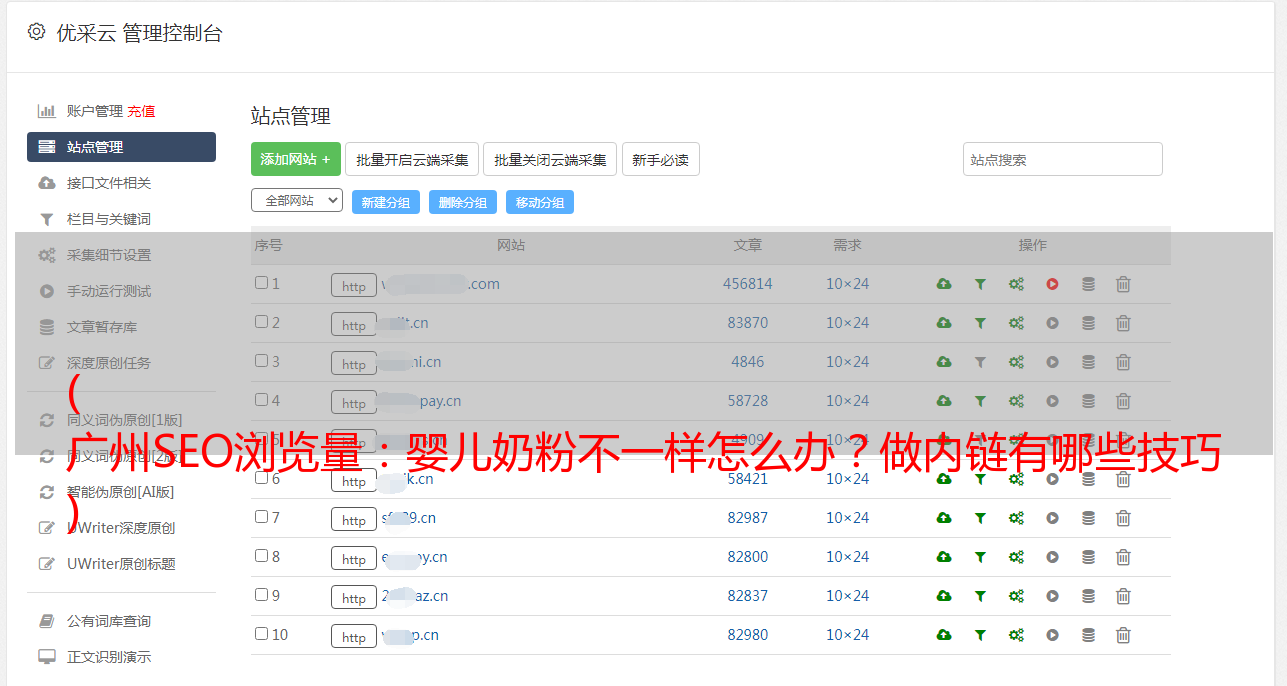Image resolution: width=1287 pixels, height=686 pixels.
Task: Open the 新手必读 button
Action: [660, 159]
